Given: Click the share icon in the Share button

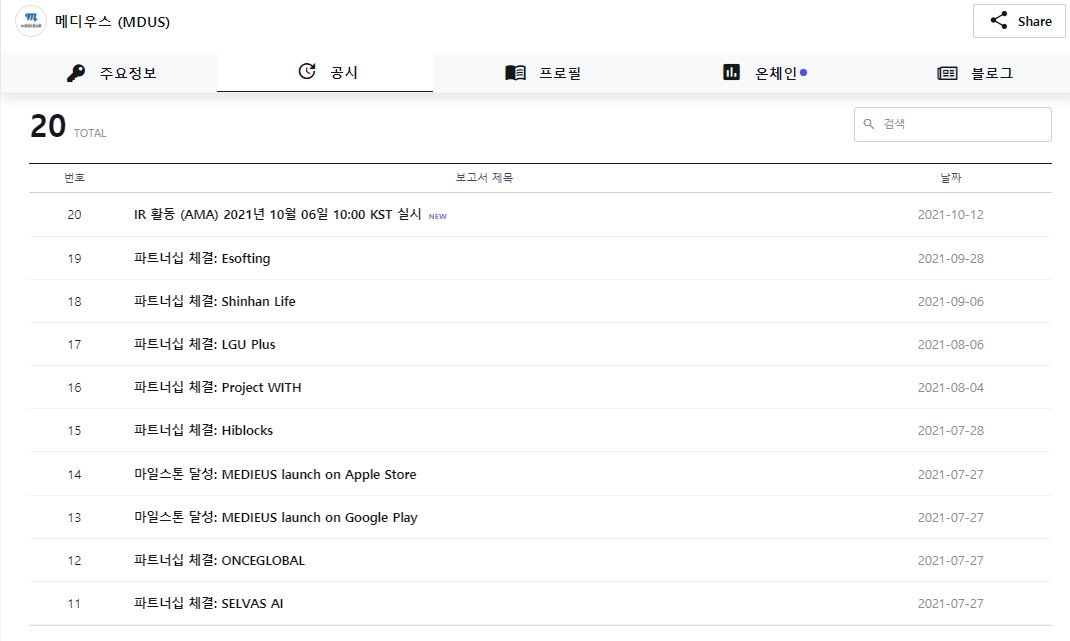Looking at the screenshot, I should pos(999,20).
